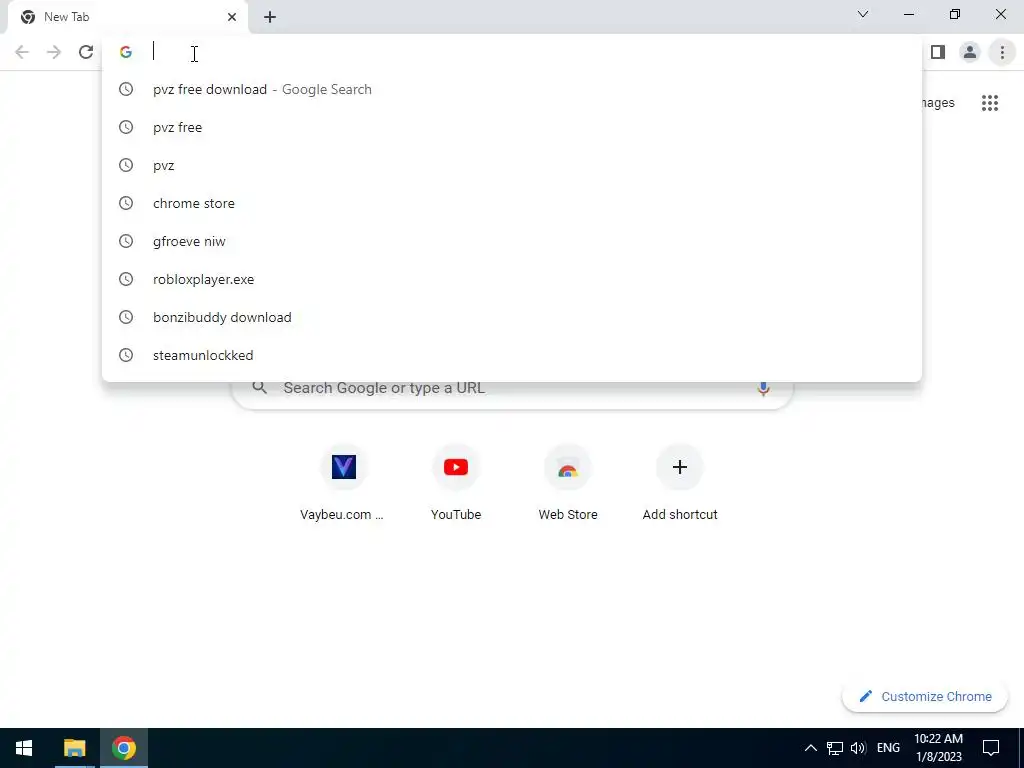
Task: Click the back navigation arrow
Action: 22,52
